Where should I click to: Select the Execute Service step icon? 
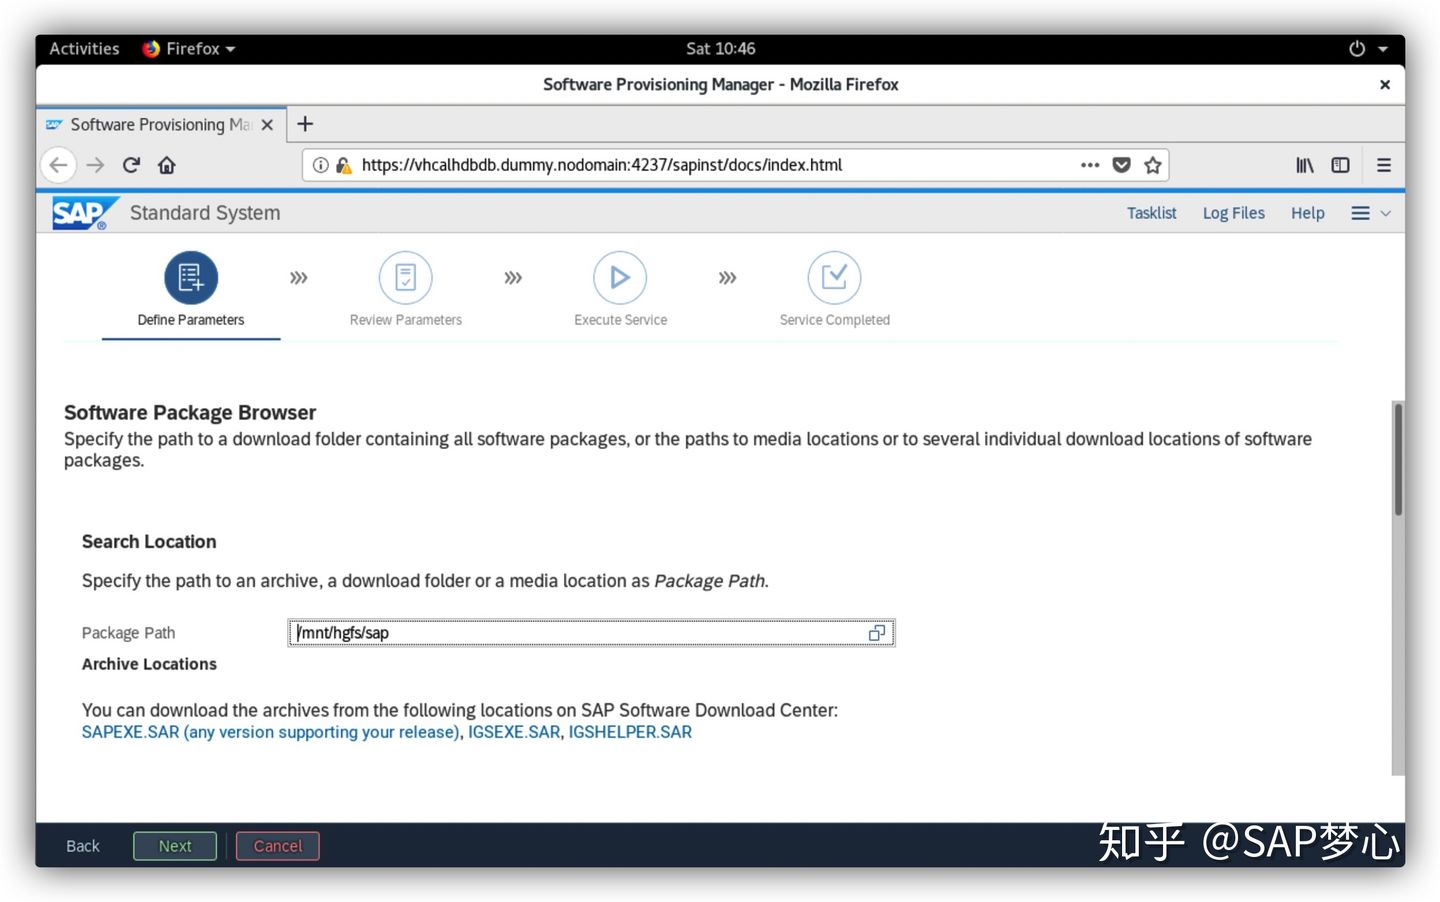(x=620, y=277)
